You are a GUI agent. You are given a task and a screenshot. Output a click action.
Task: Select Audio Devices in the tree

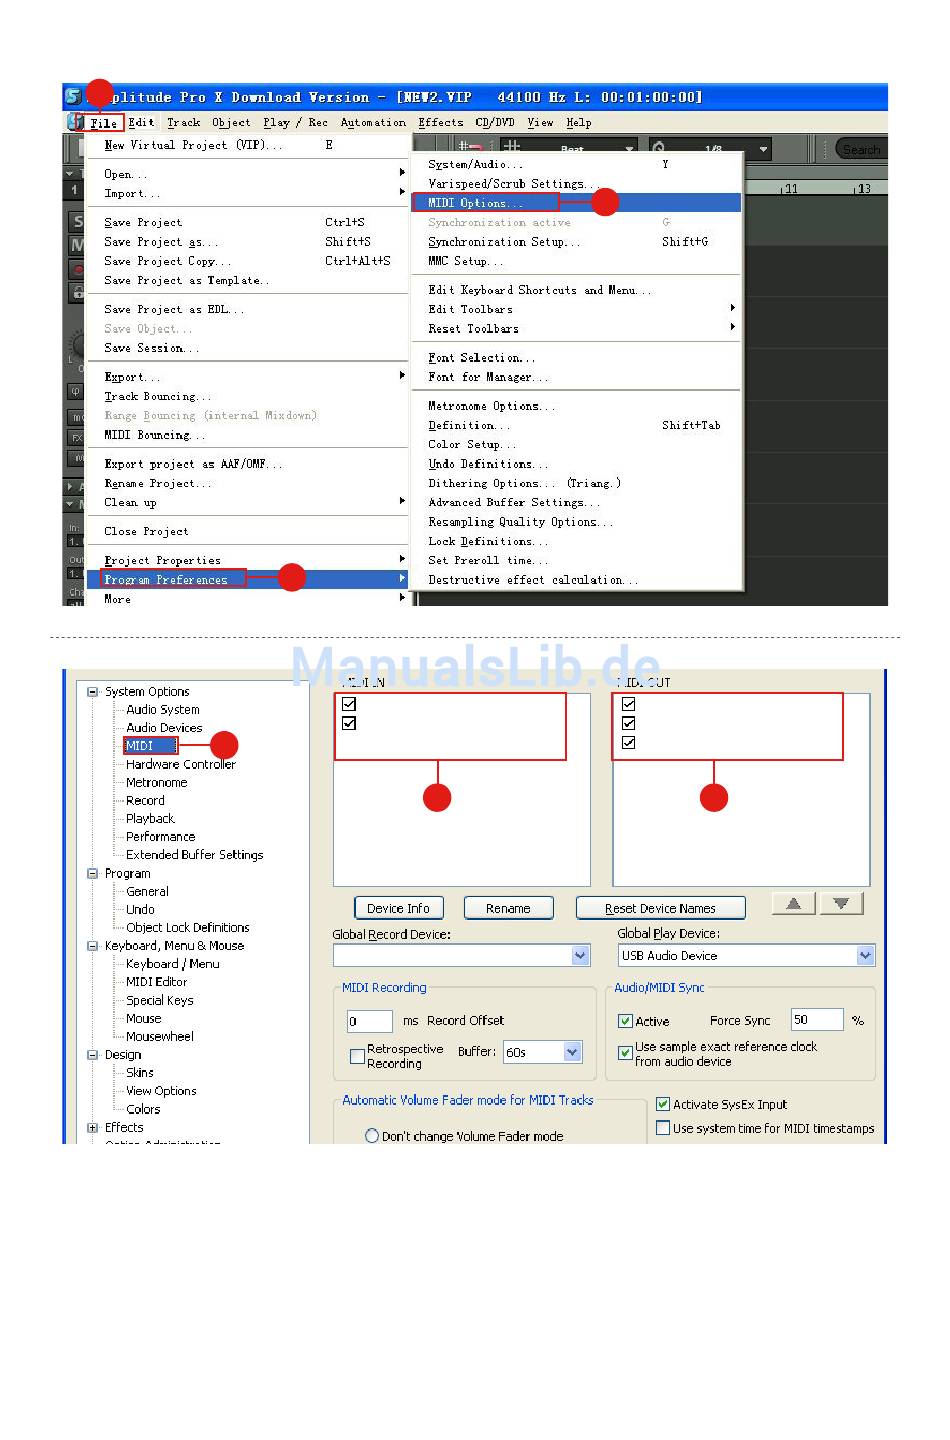tap(164, 728)
